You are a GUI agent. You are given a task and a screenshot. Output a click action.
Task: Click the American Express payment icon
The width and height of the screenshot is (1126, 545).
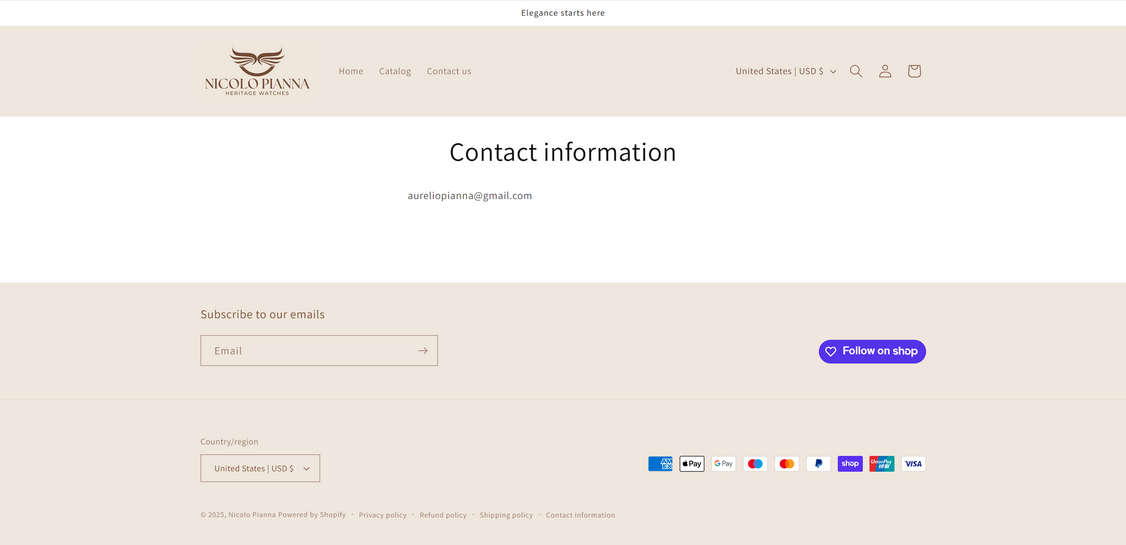tap(660, 464)
